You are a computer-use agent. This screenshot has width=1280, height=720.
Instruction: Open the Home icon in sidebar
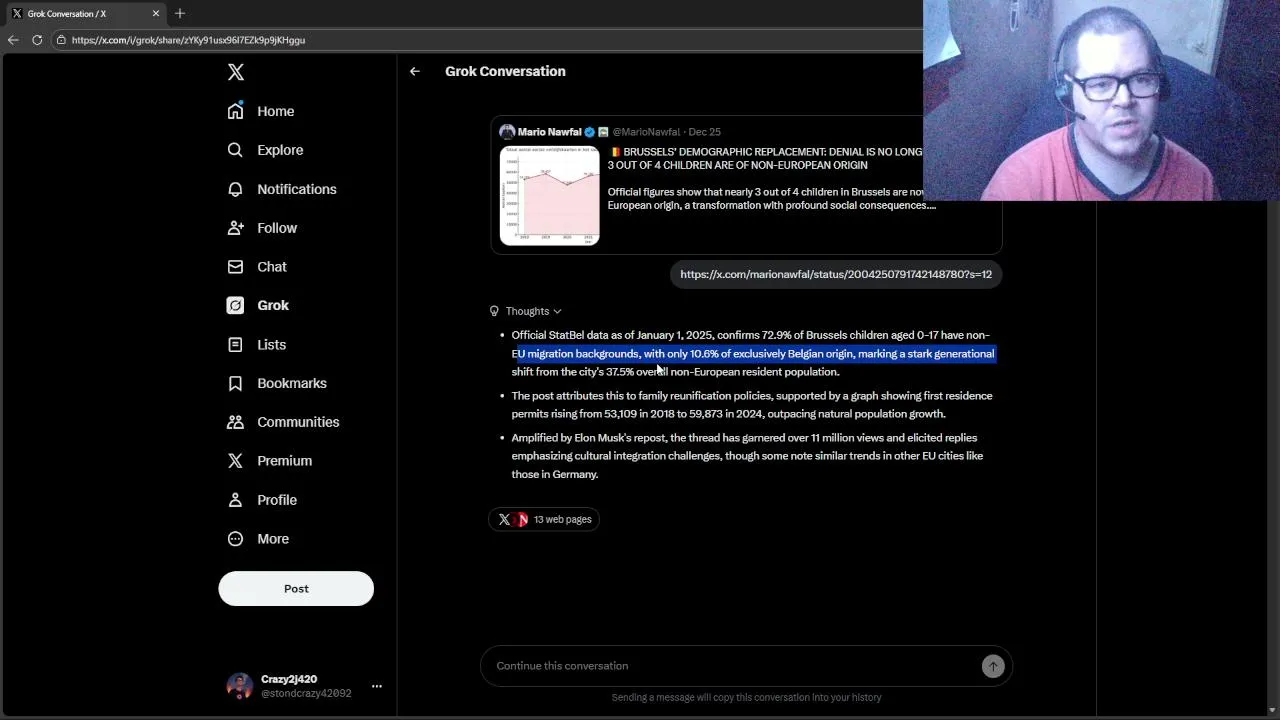[x=235, y=111]
